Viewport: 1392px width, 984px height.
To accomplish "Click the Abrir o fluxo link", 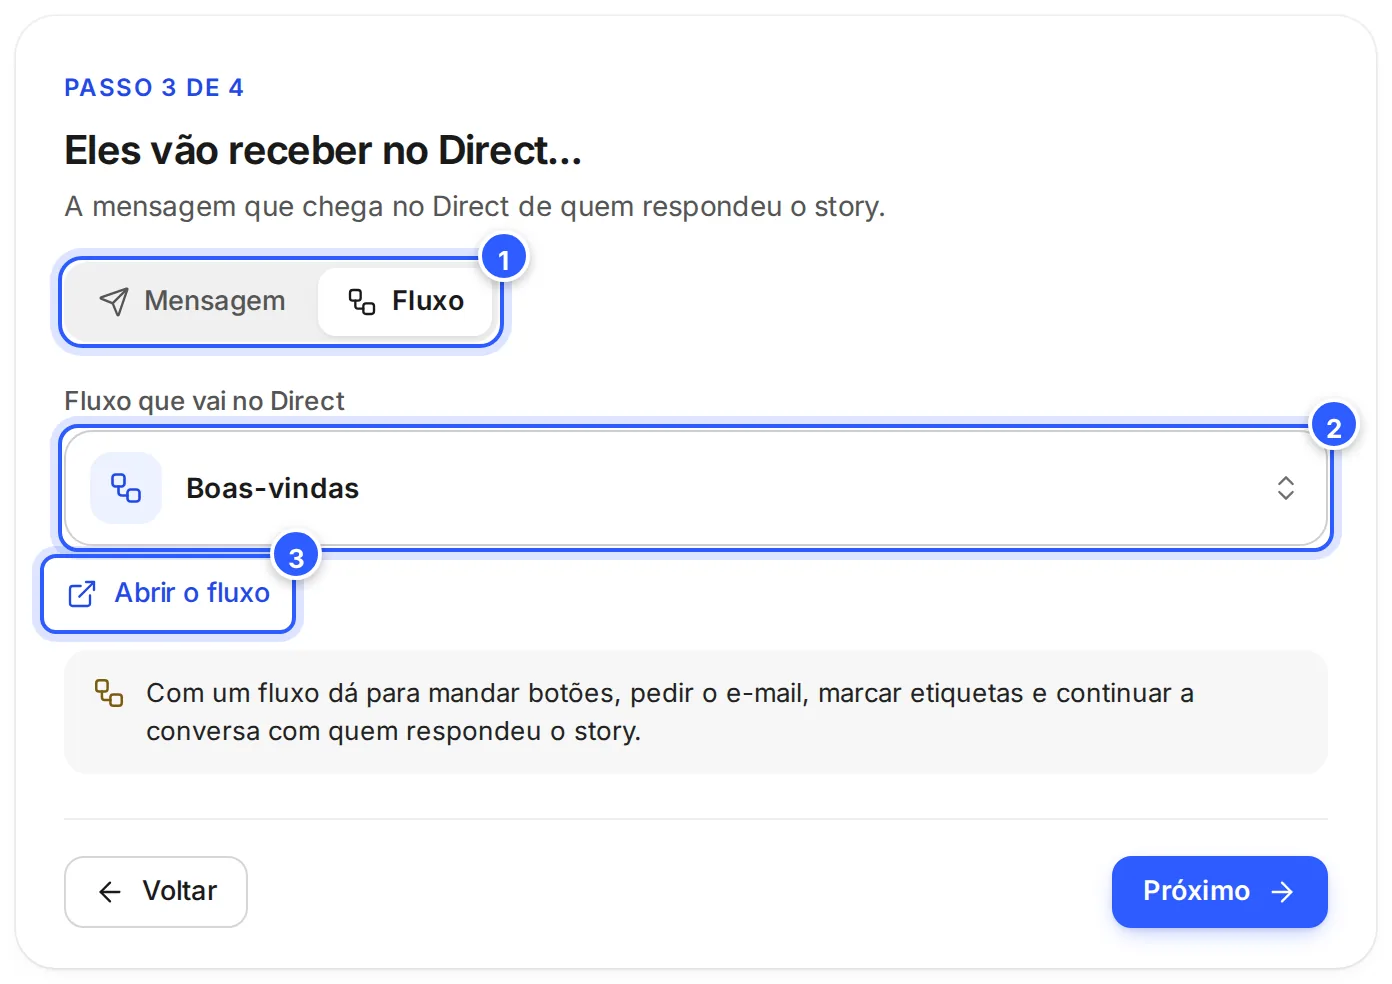I will click(169, 594).
